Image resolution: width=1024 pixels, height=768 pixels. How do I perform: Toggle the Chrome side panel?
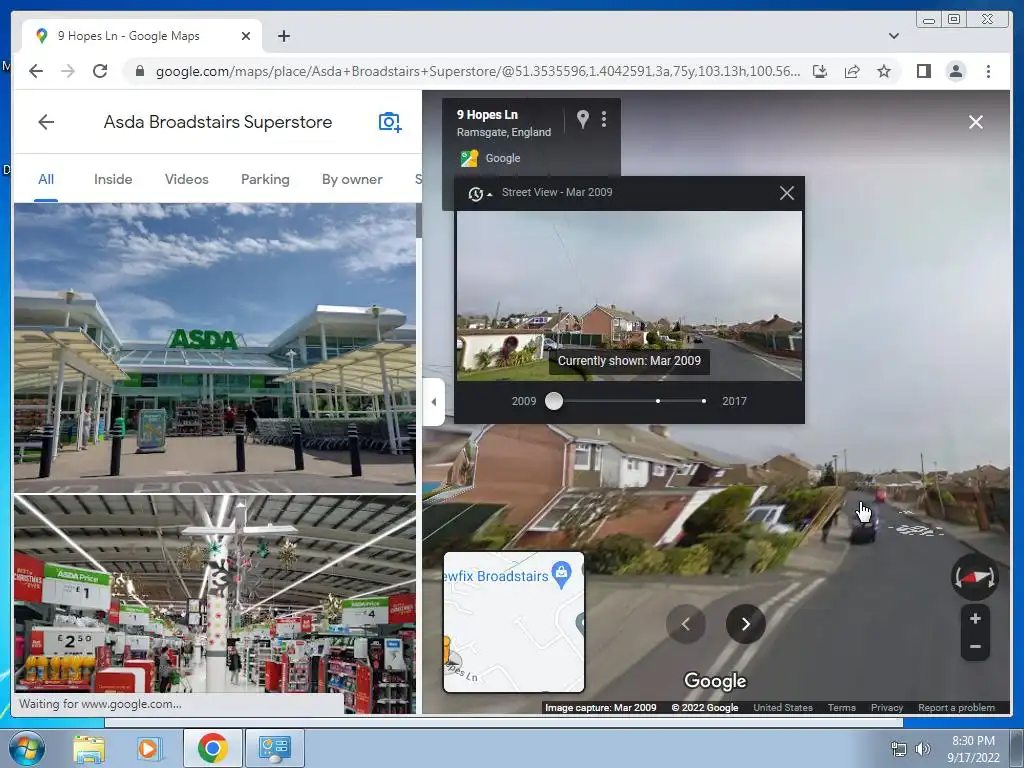coord(923,71)
